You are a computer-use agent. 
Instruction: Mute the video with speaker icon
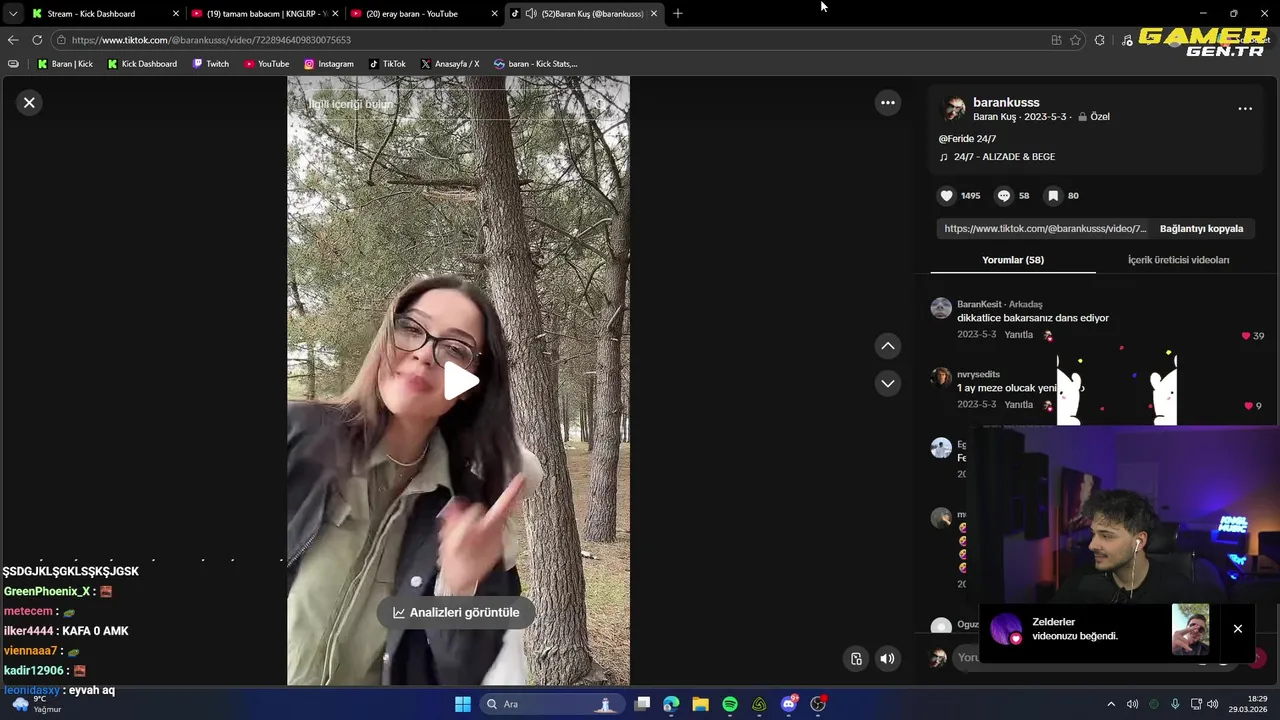887,658
